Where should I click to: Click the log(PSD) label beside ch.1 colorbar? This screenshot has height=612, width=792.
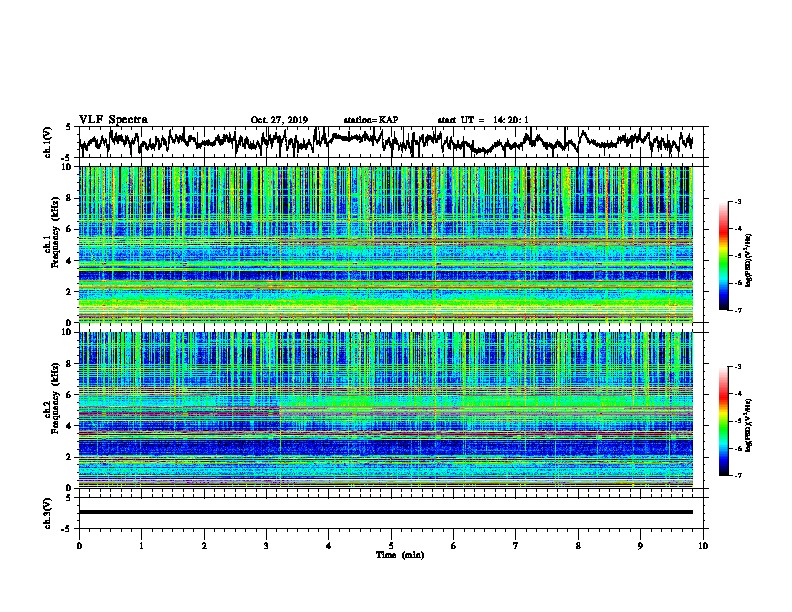[x=749, y=261]
